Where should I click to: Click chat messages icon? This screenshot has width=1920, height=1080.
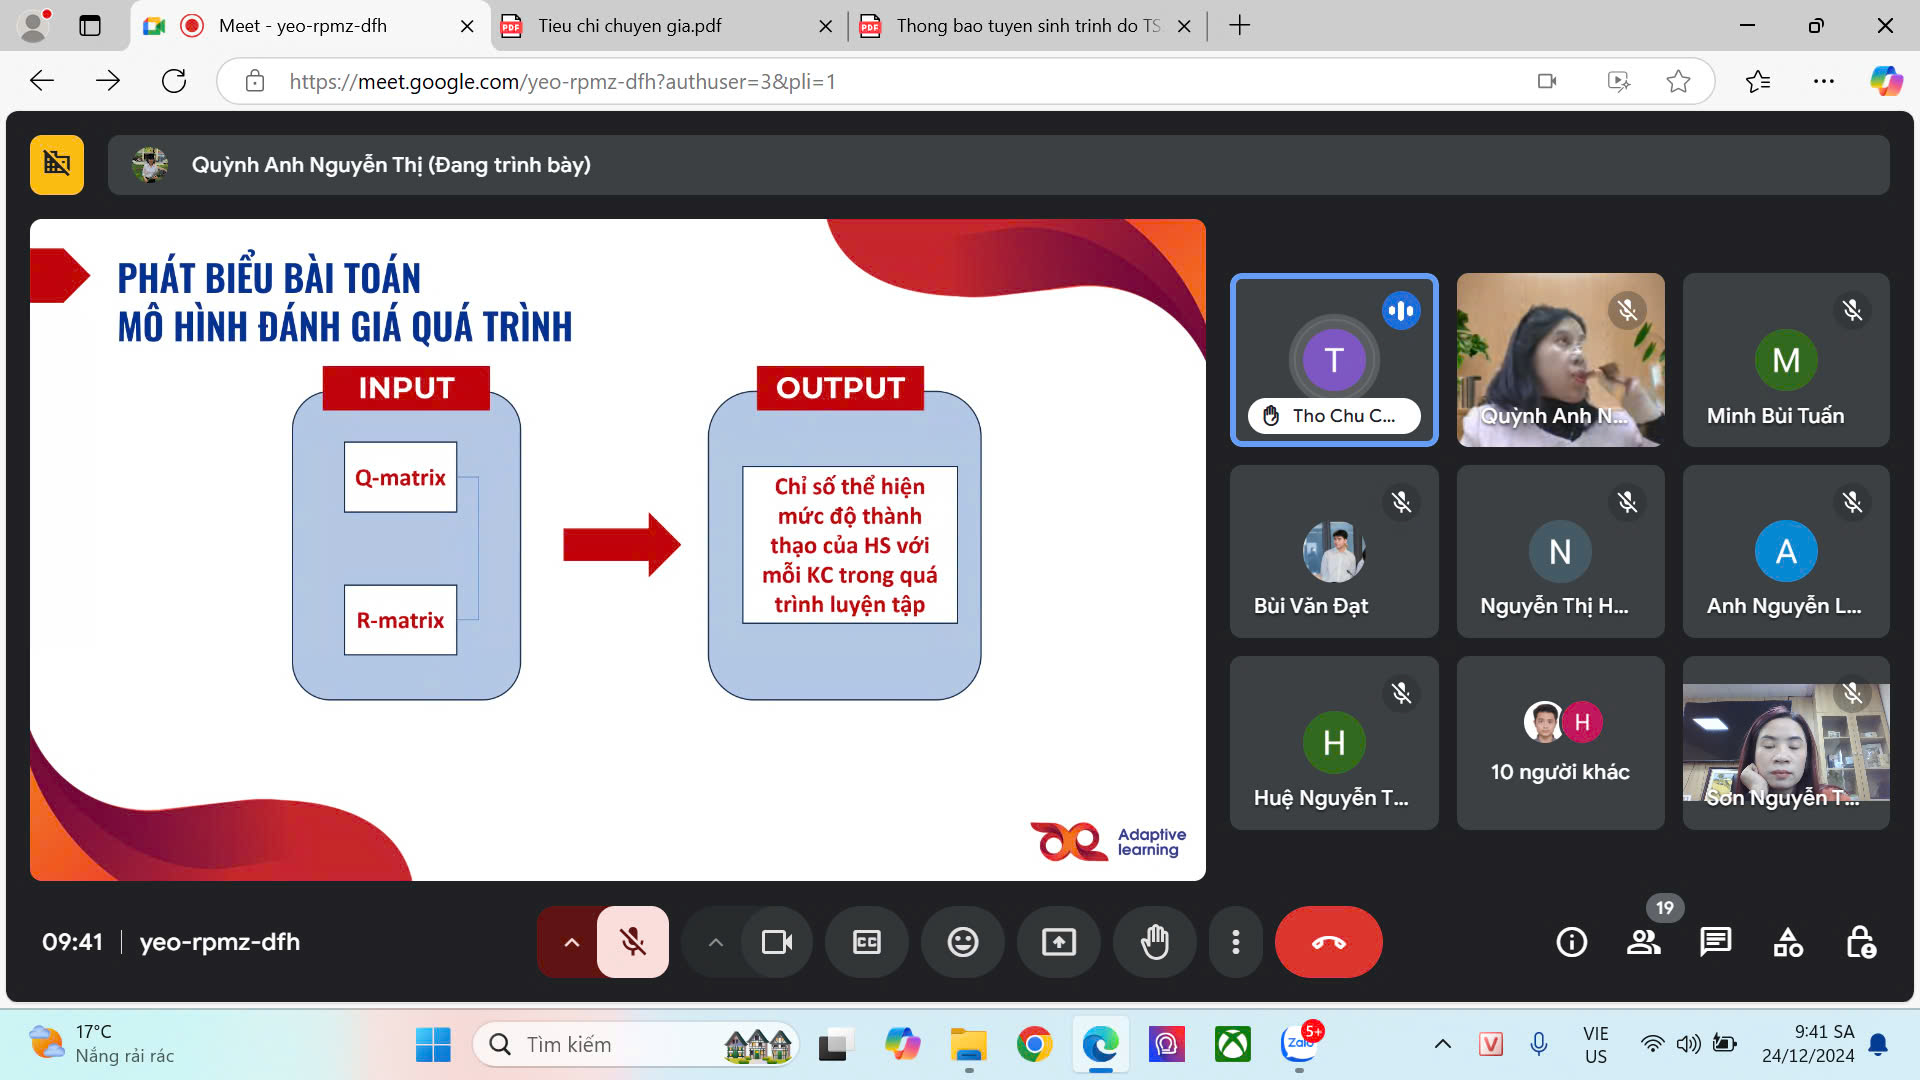click(x=1714, y=942)
